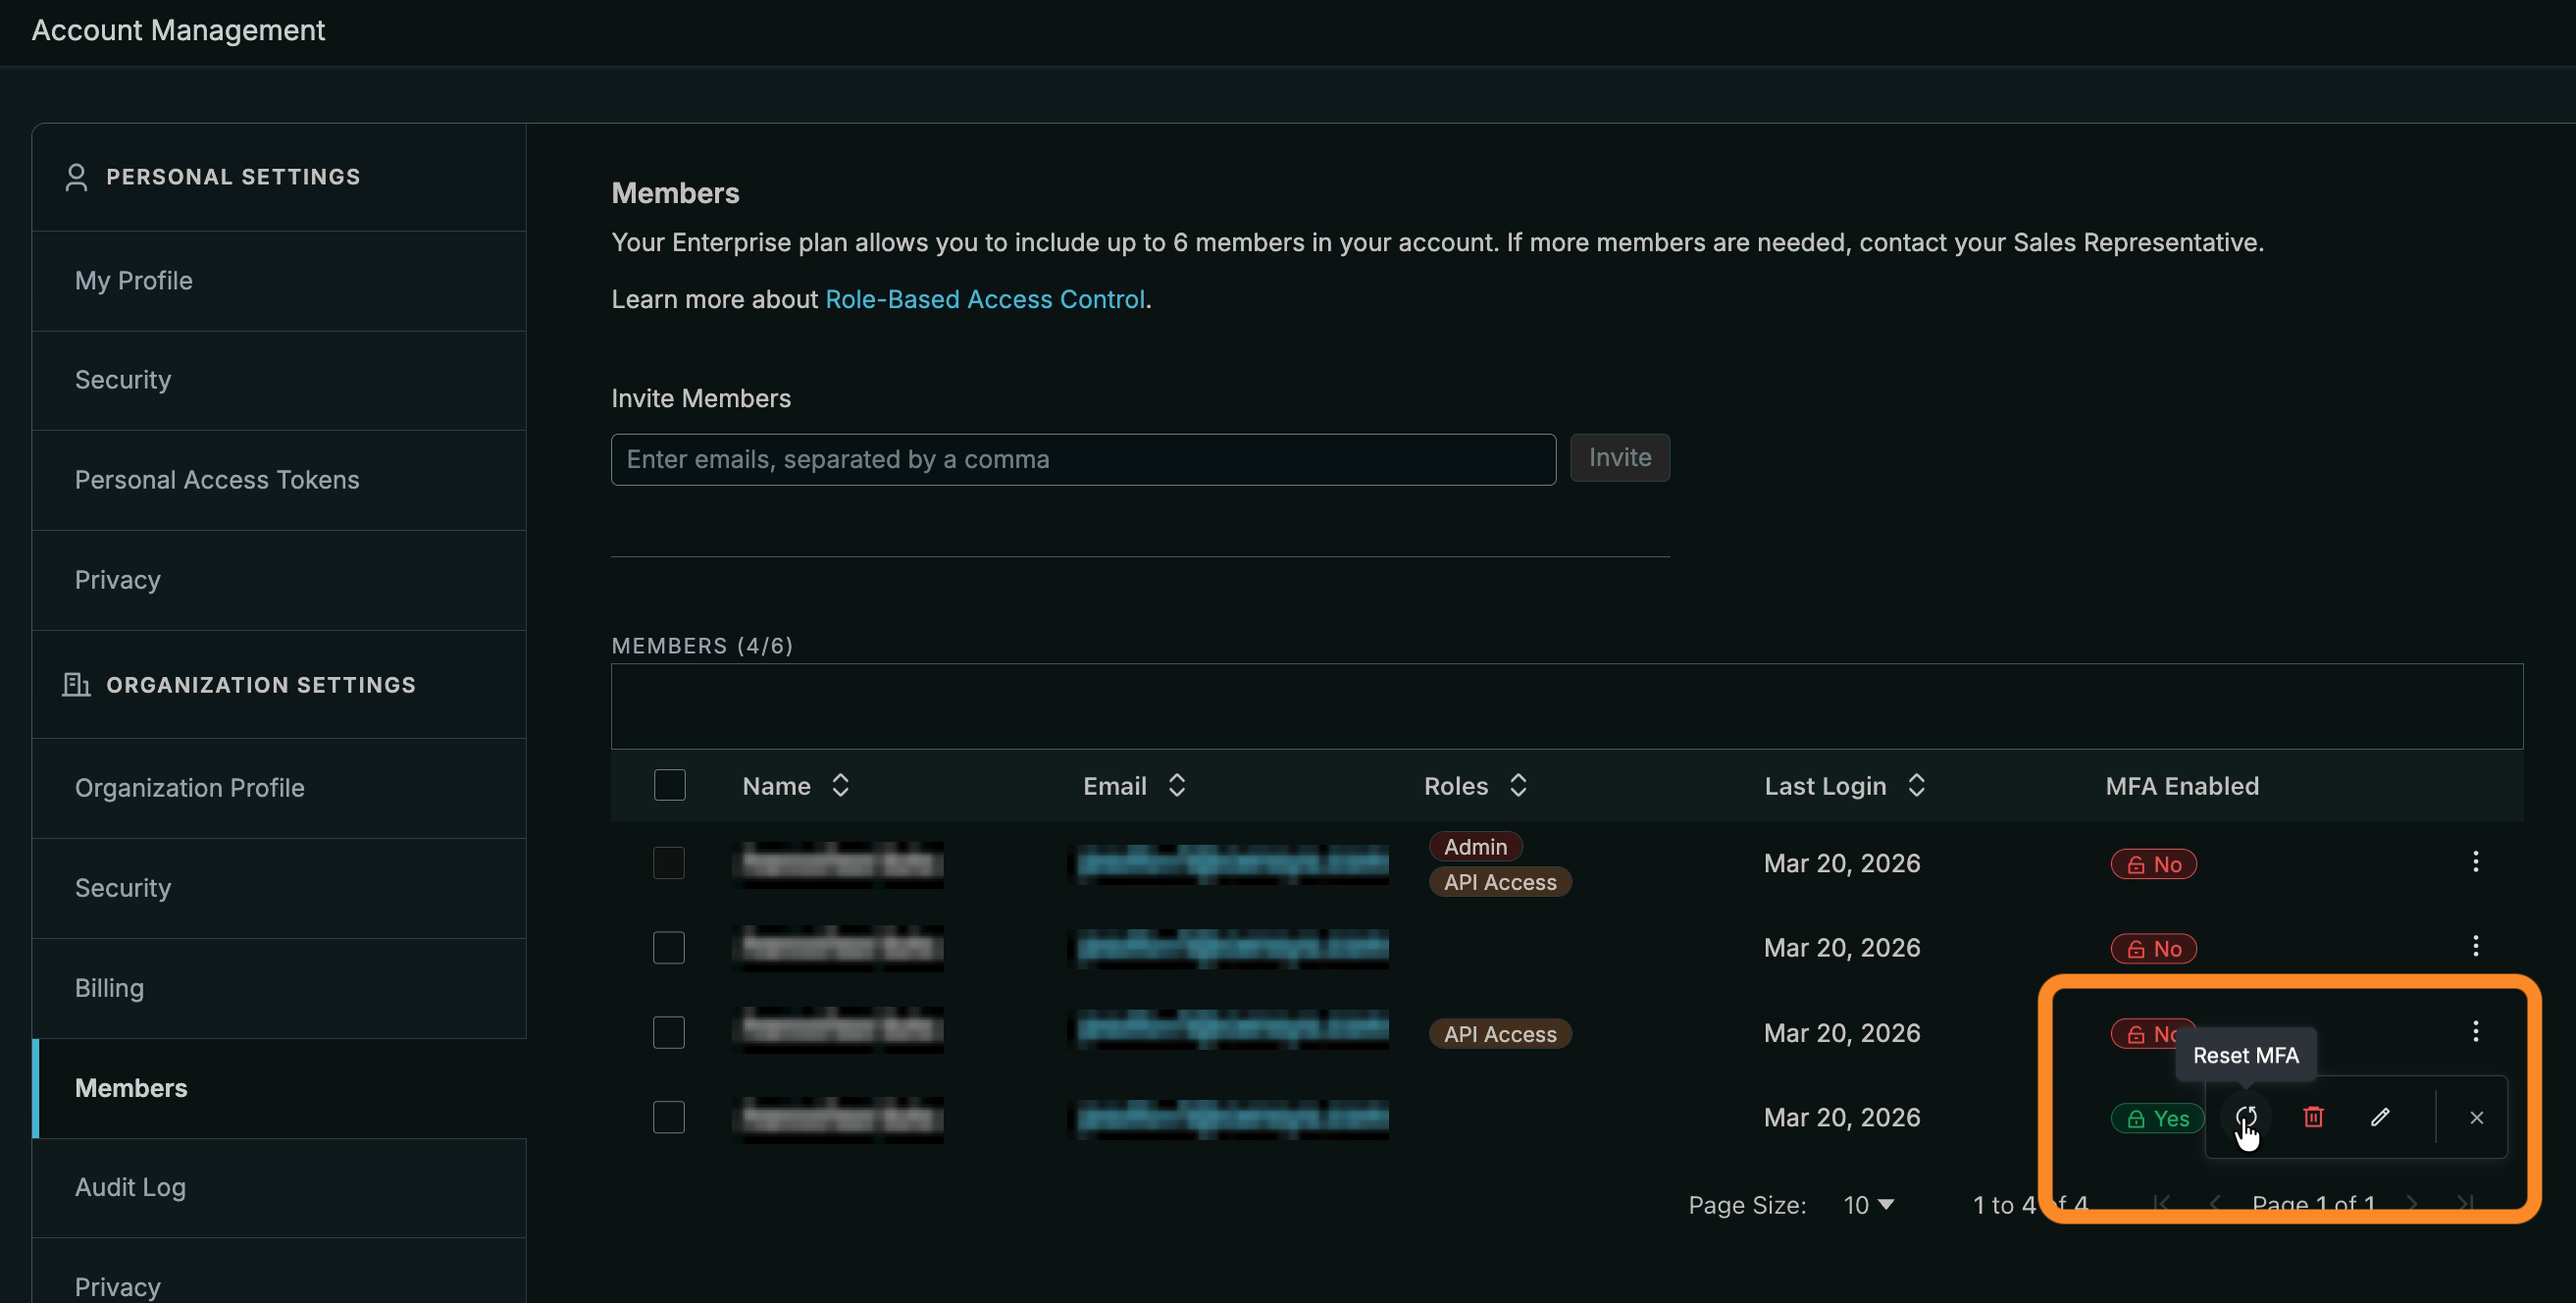Focus the invite emails input field
The height and width of the screenshot is (1303, 2576).
(x=1082, y=459)
